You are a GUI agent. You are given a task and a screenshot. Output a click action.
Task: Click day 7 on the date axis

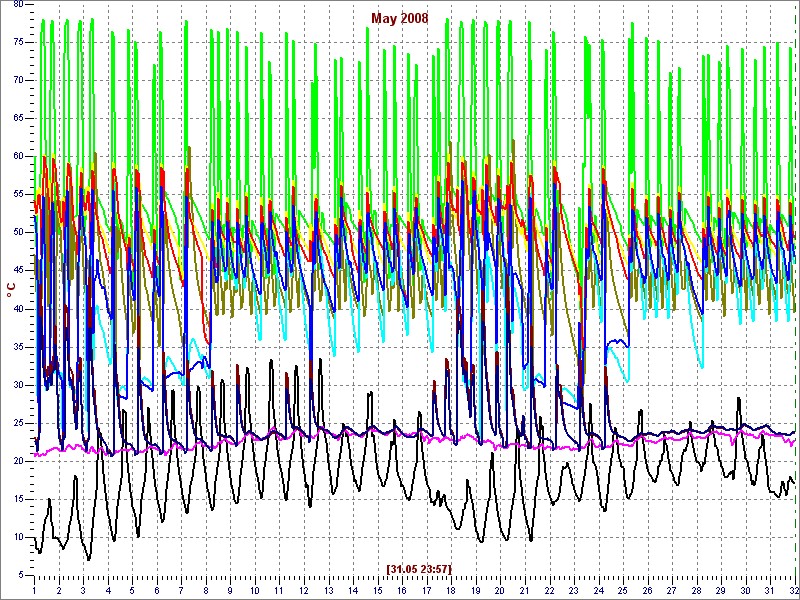(x=181, y=590)
